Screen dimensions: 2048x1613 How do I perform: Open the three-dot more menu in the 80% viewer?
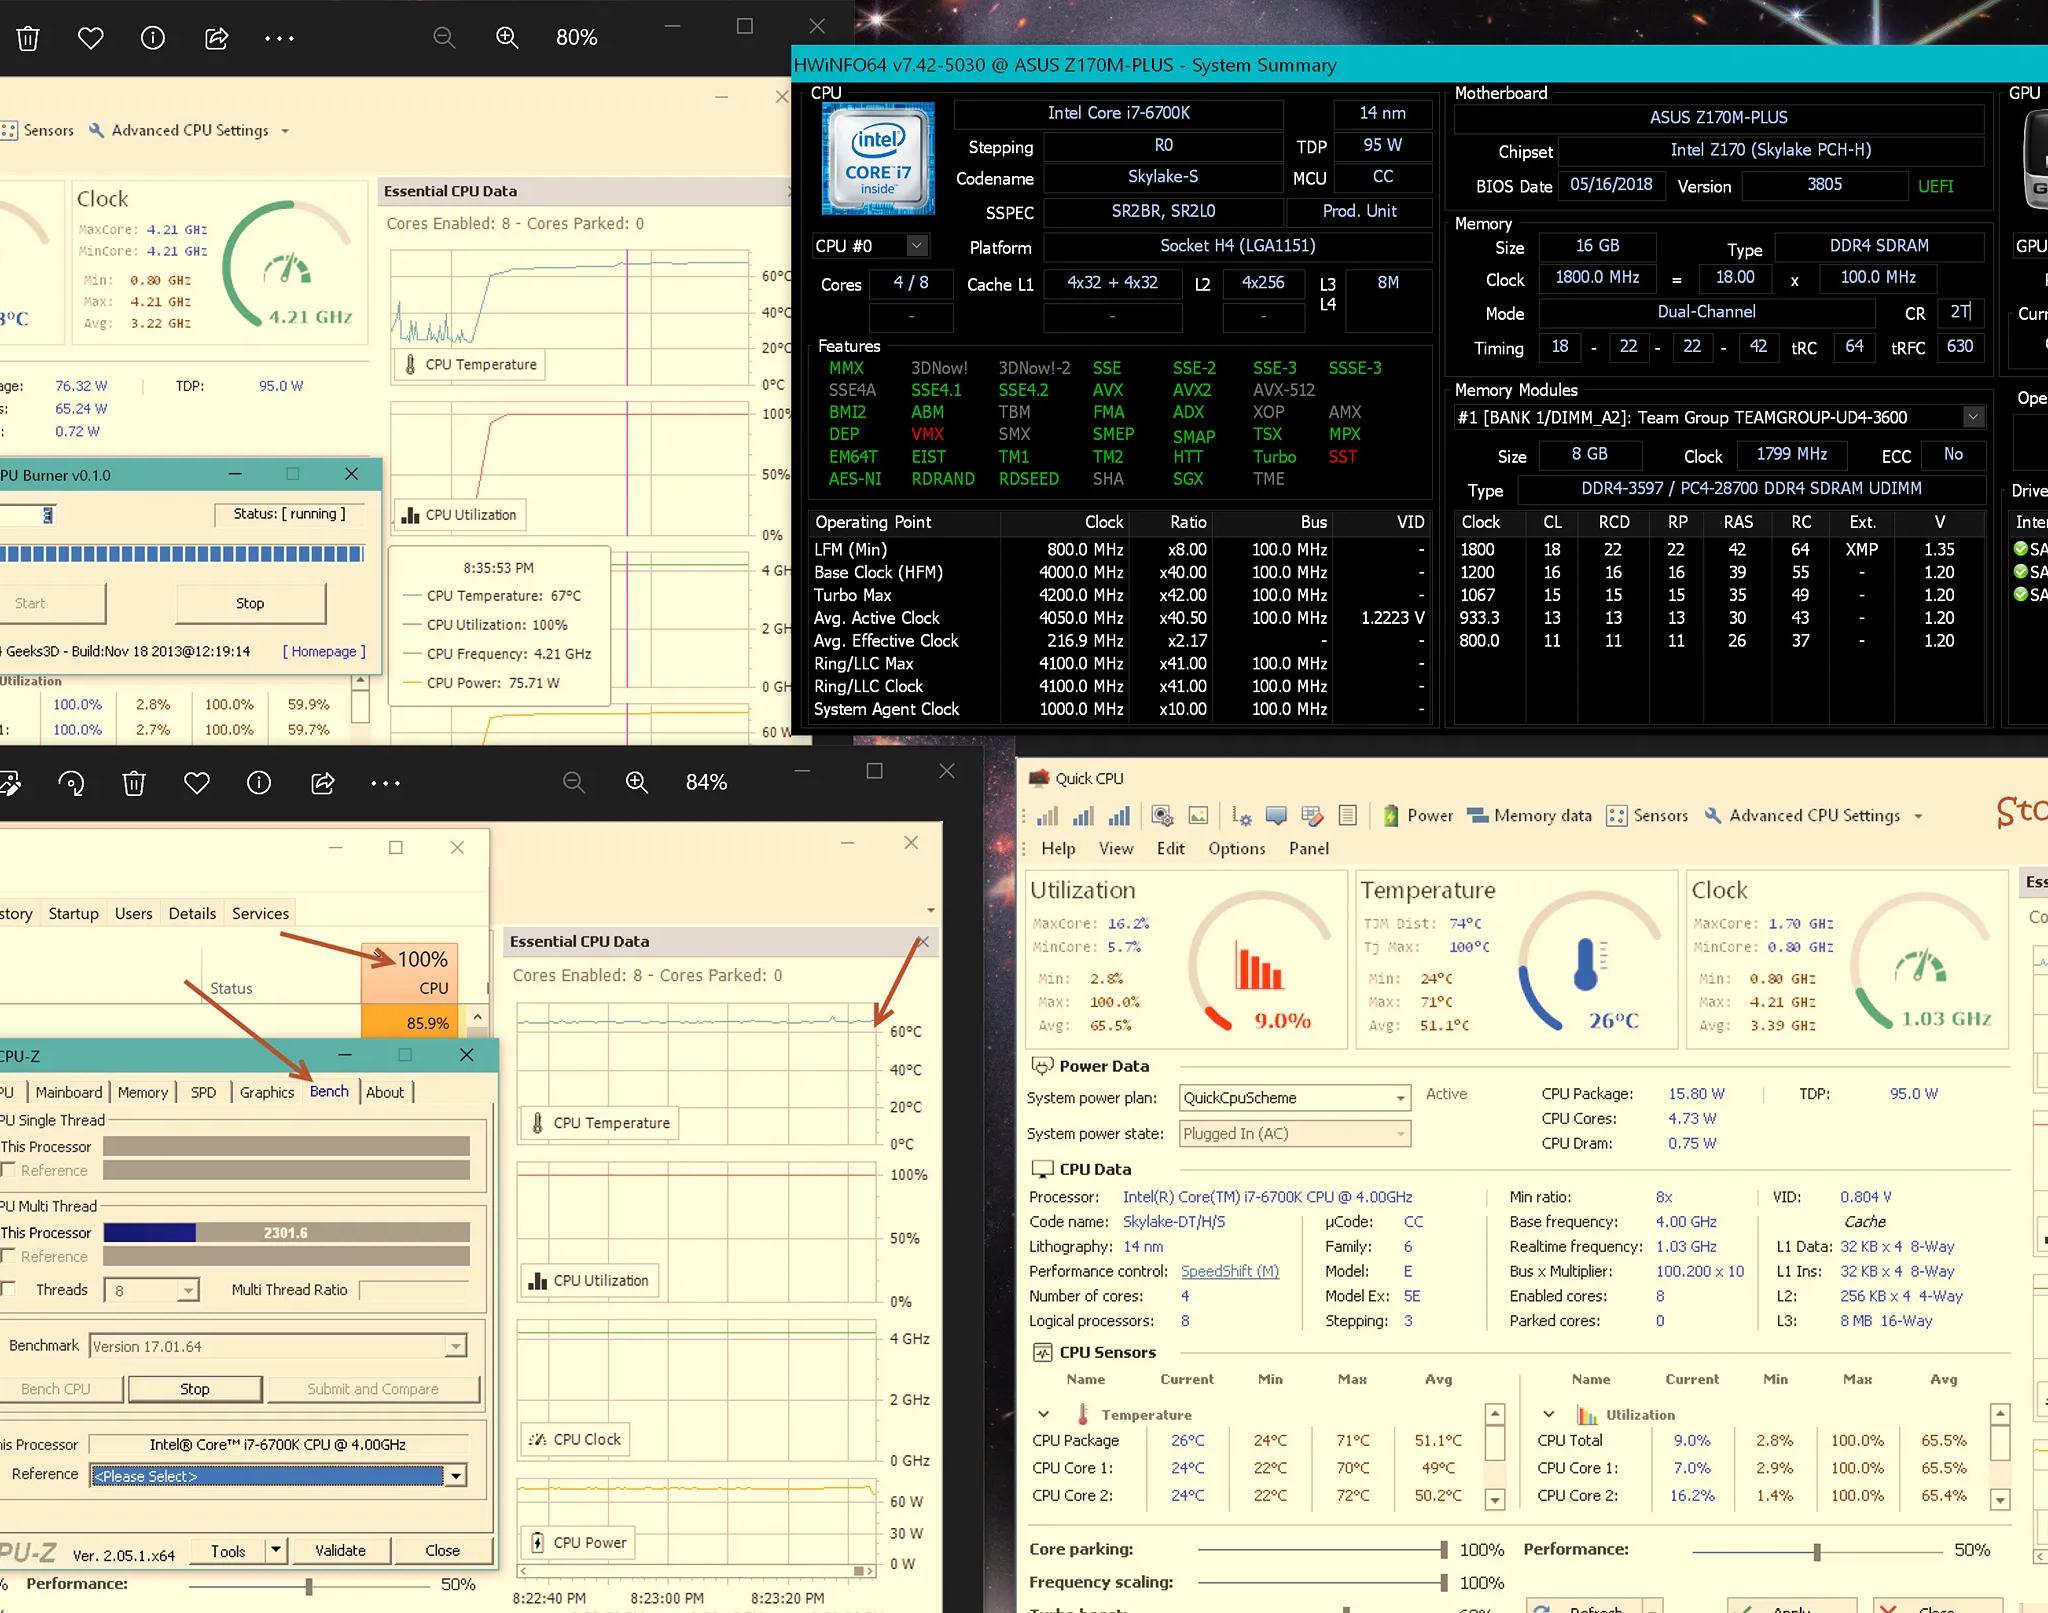(279, 38)
